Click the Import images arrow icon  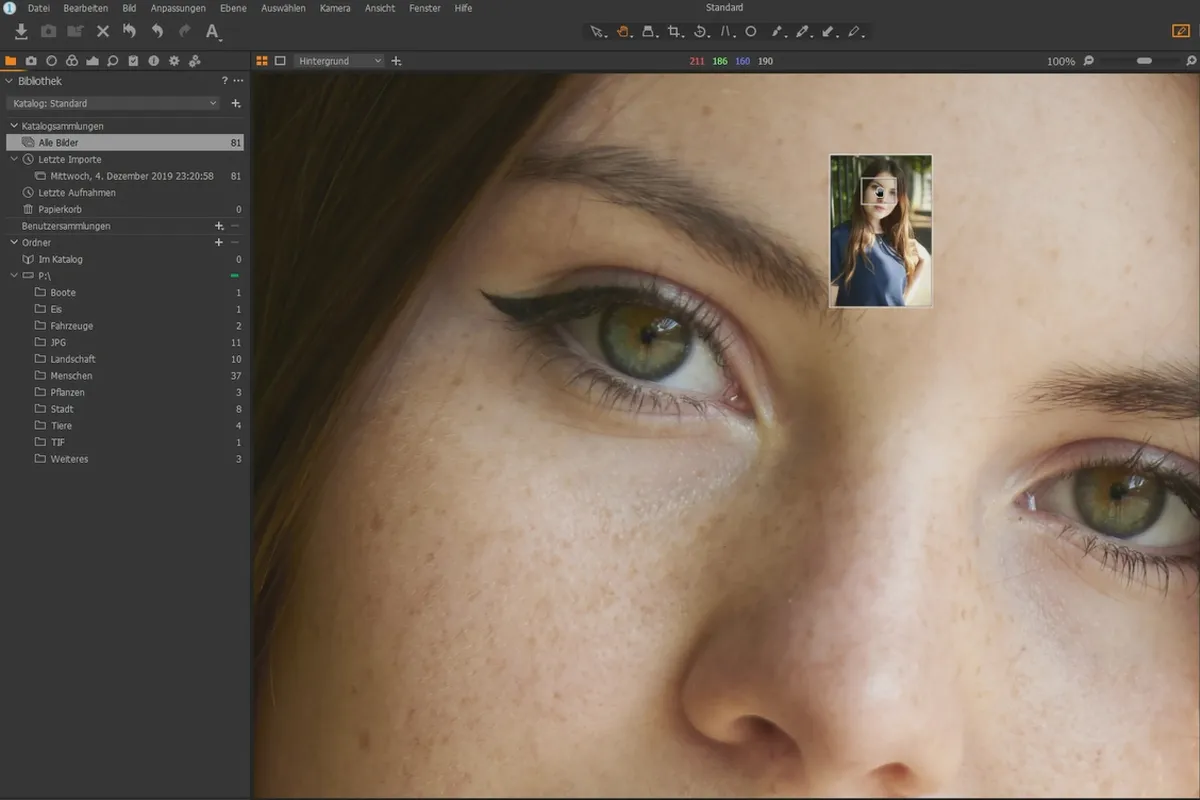[21, 32]
